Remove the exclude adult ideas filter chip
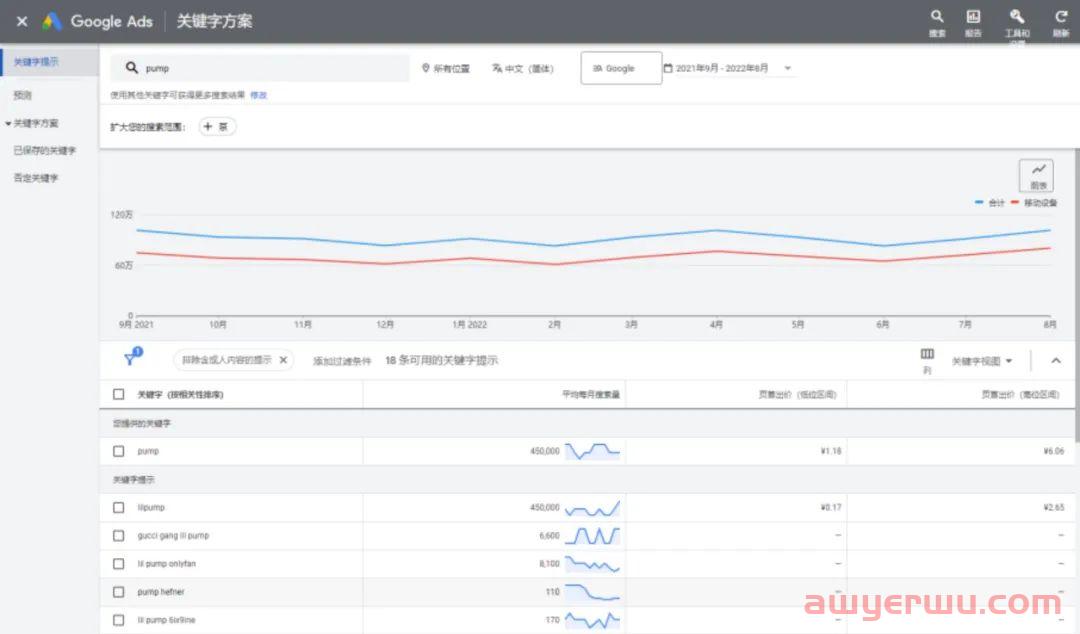 (283, 360)
